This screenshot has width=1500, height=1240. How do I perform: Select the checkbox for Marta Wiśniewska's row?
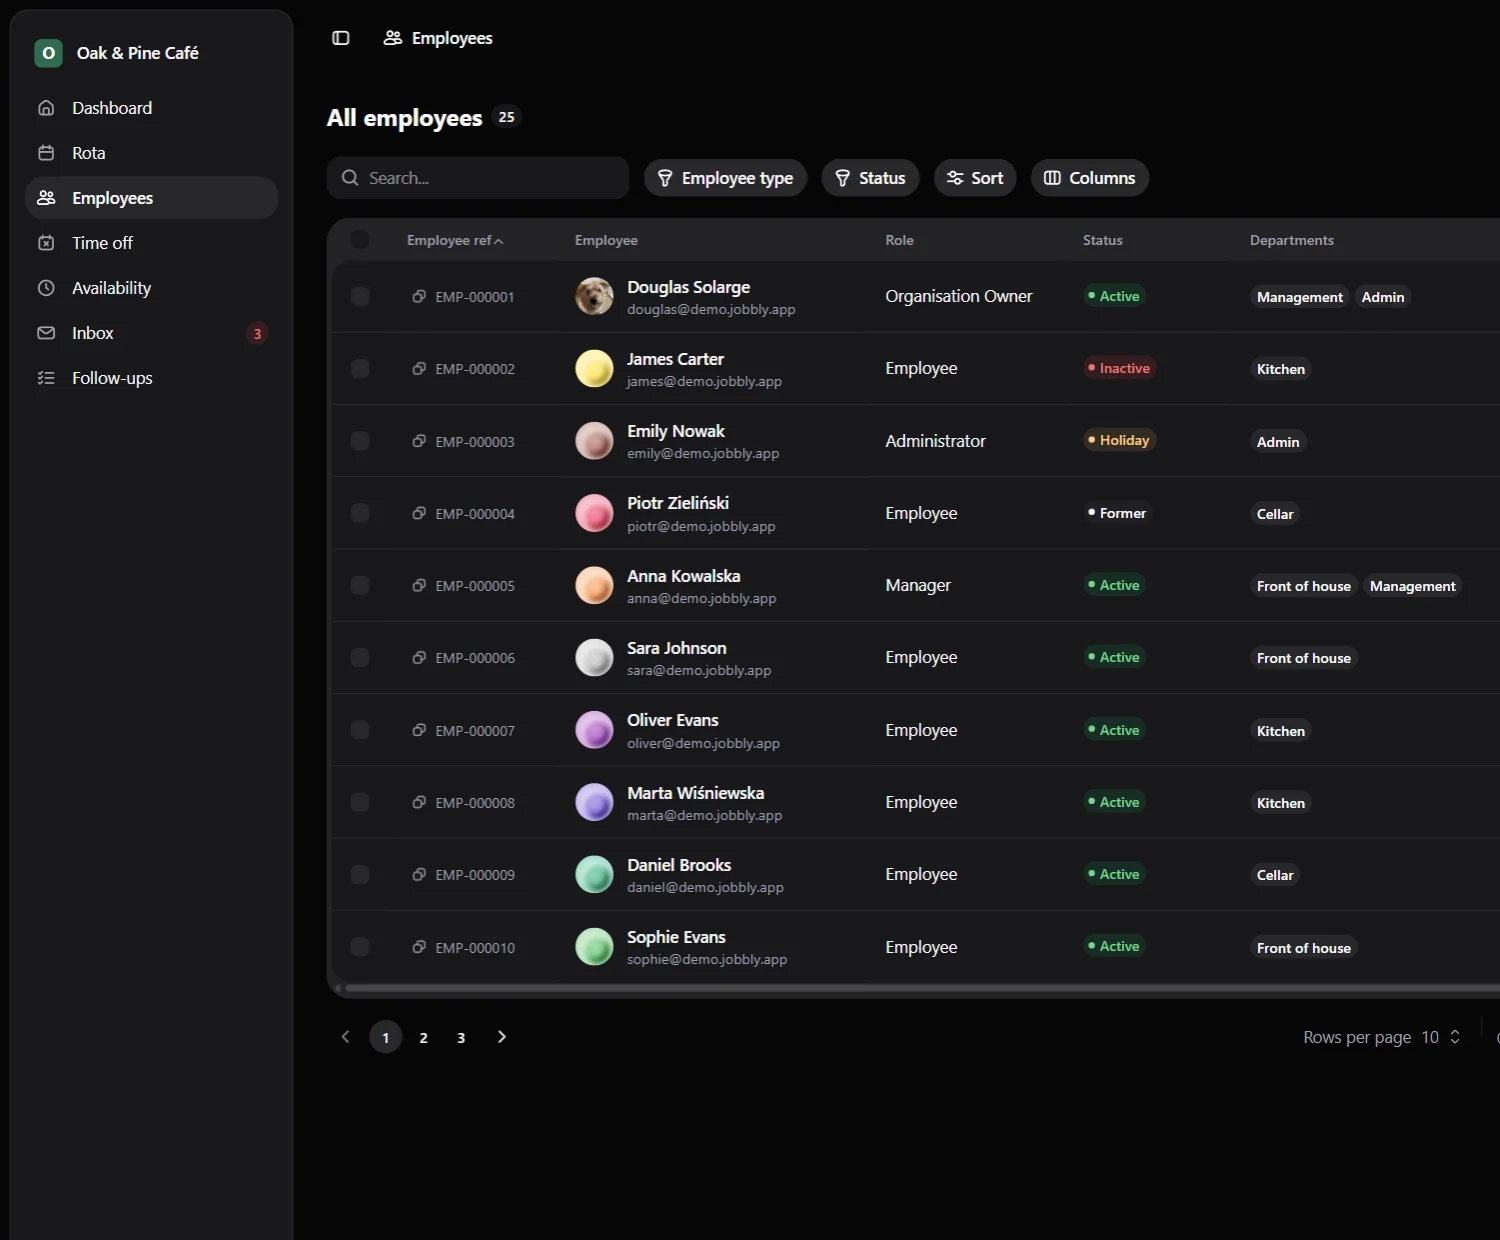[x=360, y=802]
